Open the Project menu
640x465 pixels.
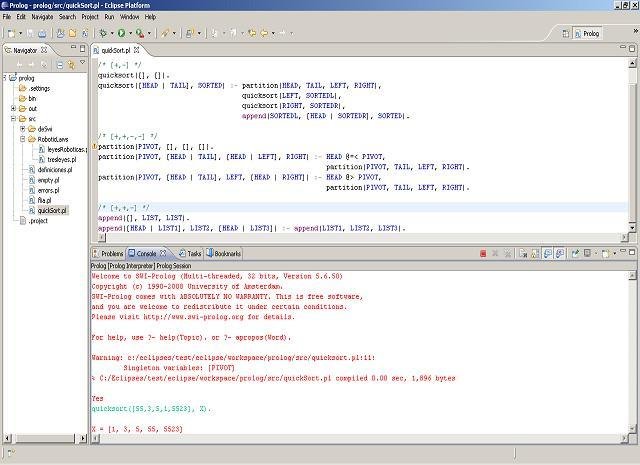[90, 17]
